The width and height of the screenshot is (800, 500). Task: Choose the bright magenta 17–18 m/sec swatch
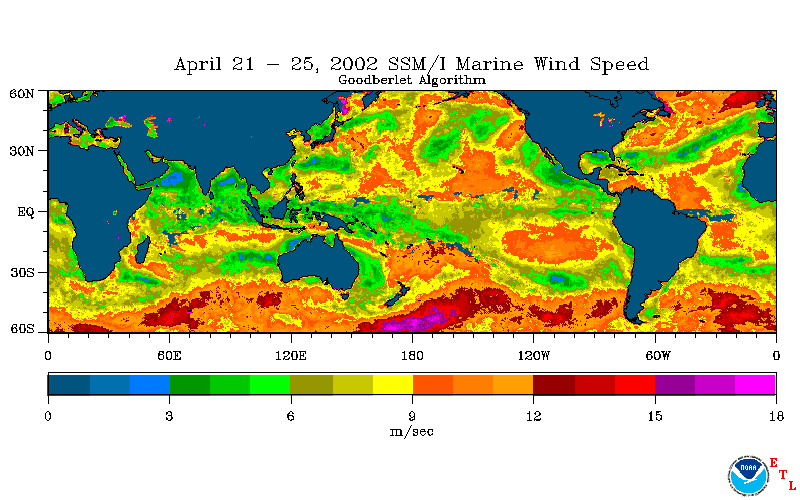(755, 385)
